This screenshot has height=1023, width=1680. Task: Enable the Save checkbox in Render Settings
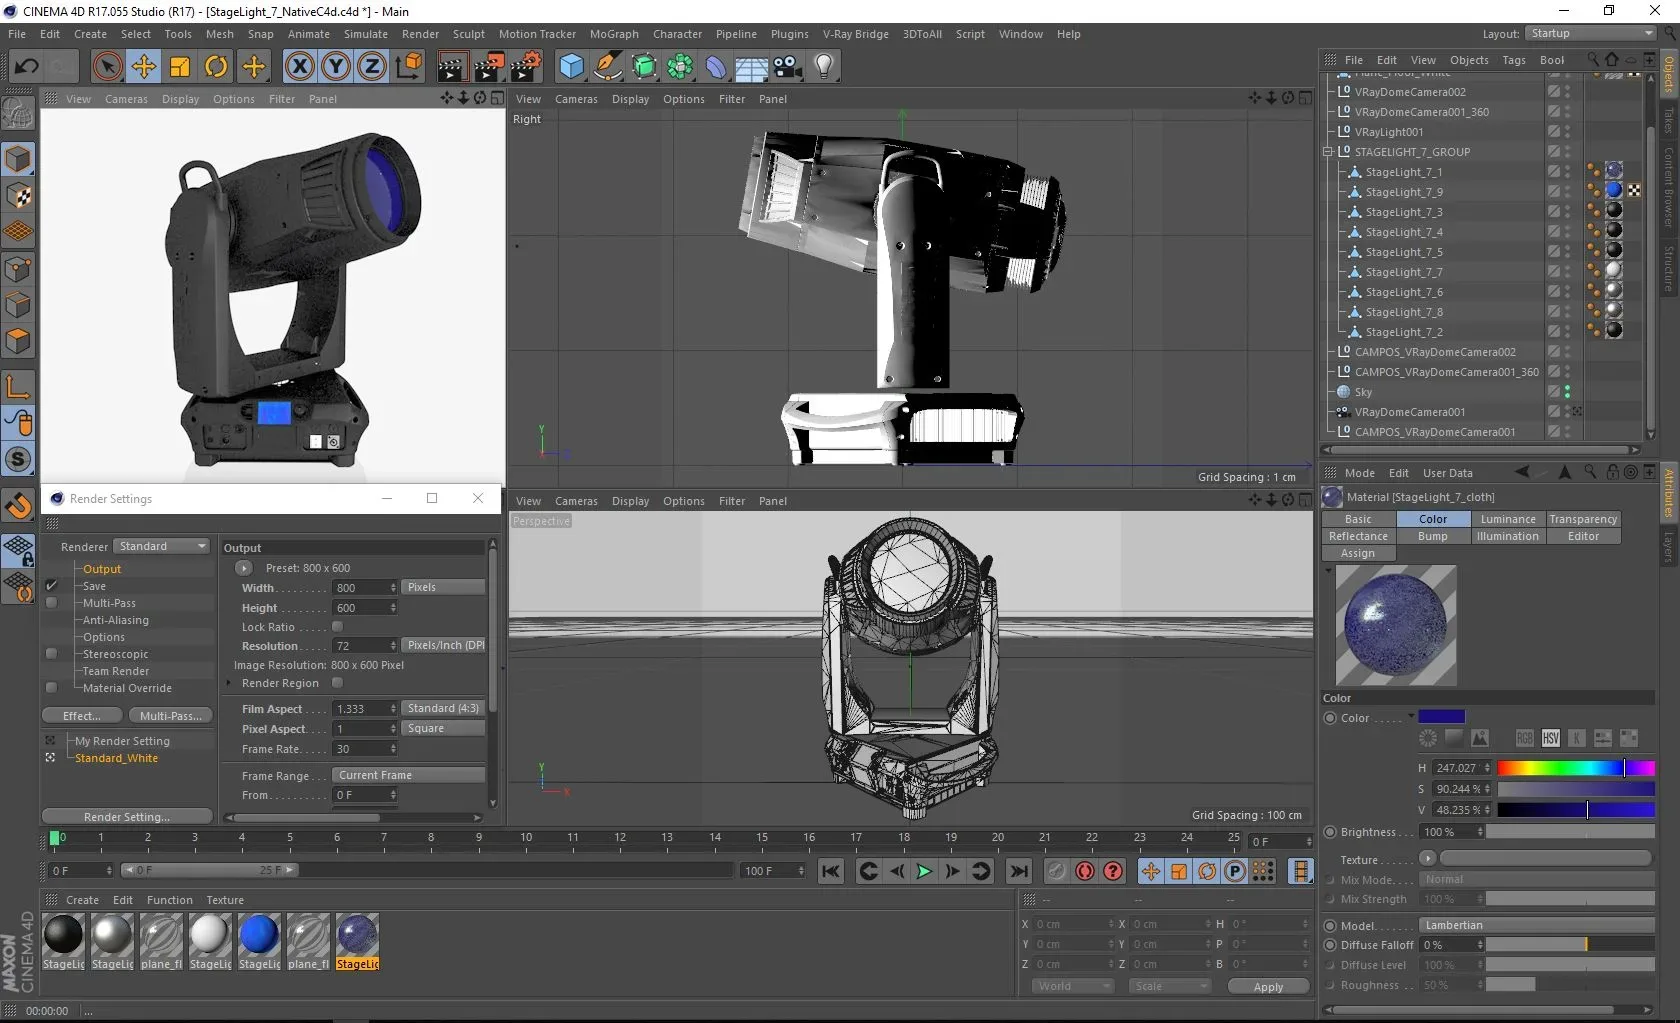(52, 586)
